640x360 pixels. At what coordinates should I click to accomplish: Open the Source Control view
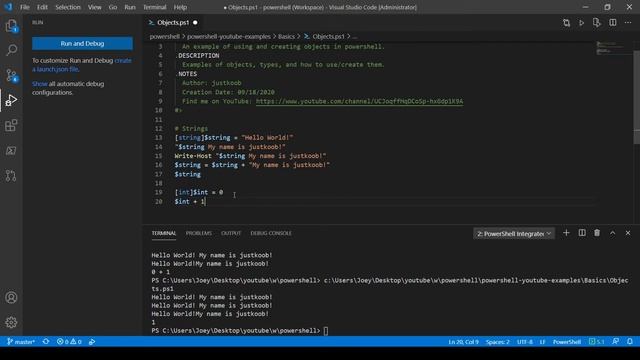[x=11, y=76]
